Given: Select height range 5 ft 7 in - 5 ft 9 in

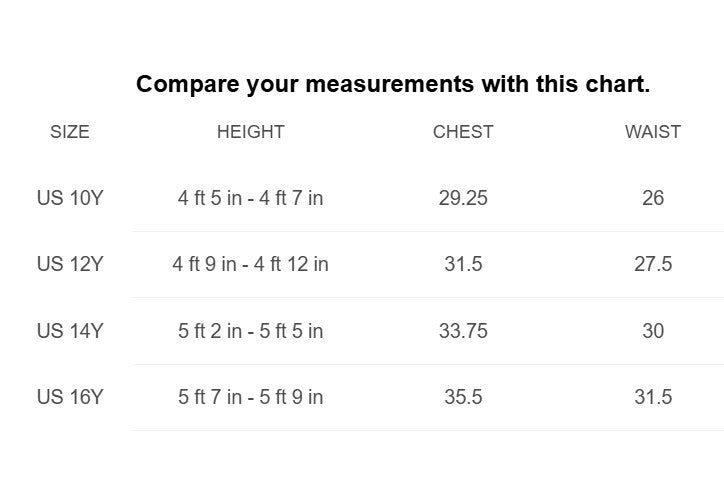Looking at the screenshot, I should coord(250,397).
